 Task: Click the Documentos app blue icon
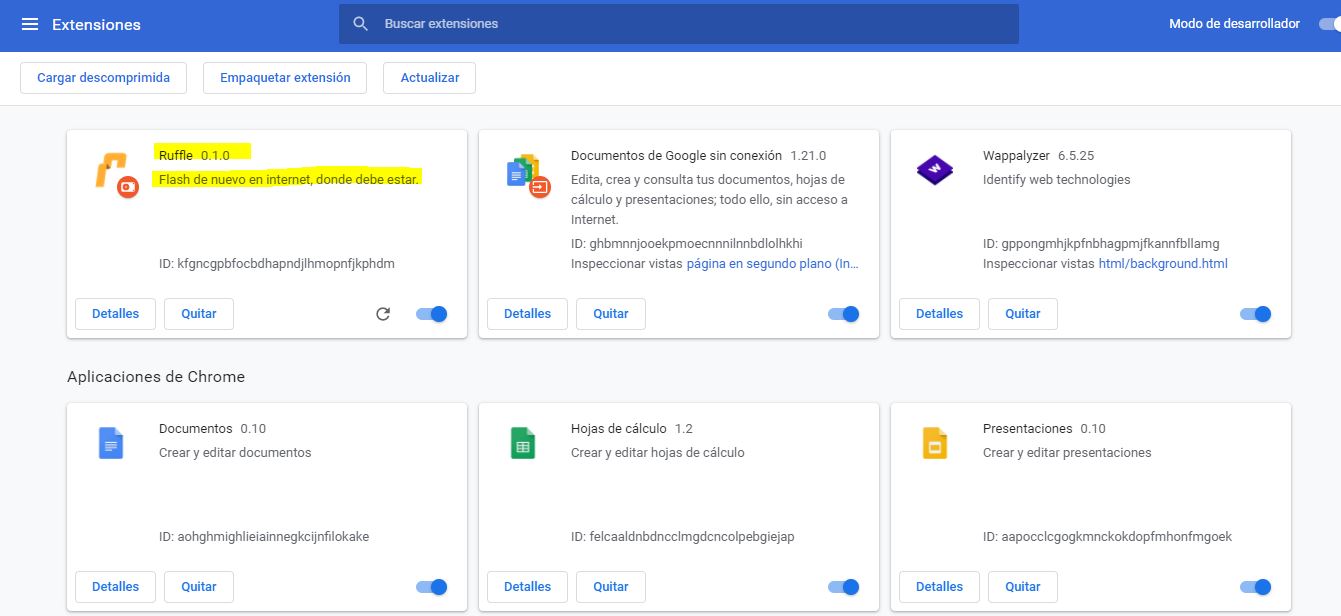(111, 443)
